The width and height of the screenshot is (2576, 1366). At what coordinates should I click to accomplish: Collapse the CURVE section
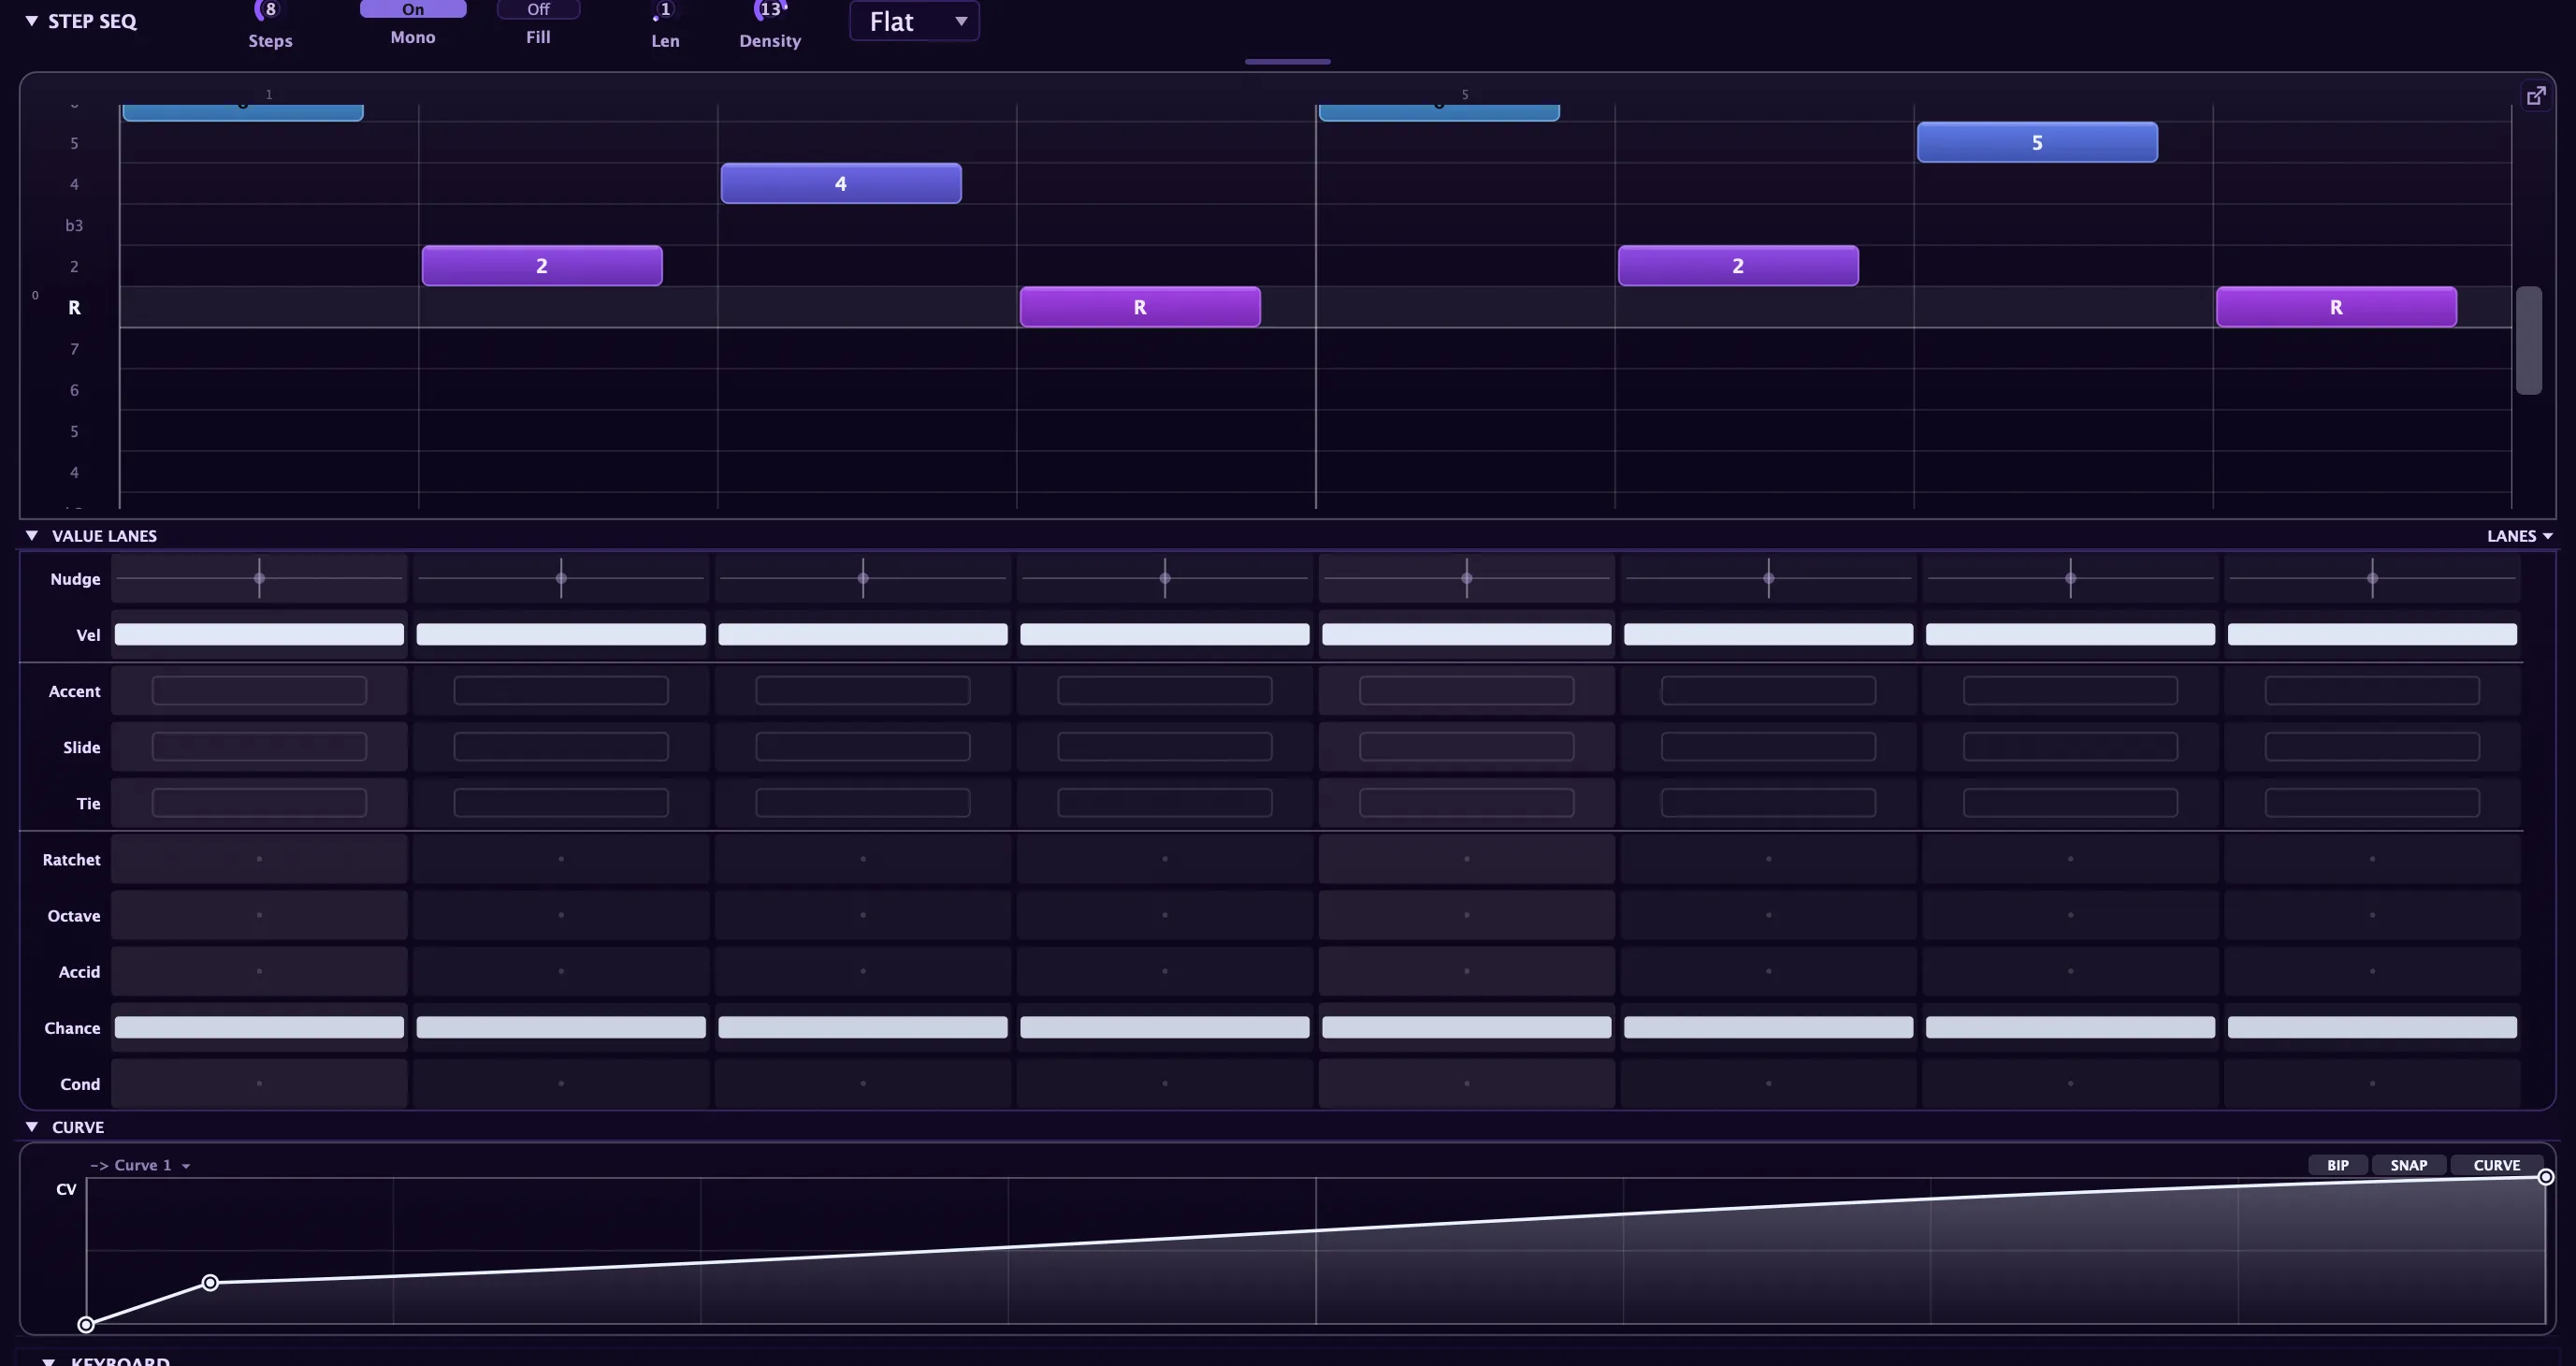point(32,1127)
